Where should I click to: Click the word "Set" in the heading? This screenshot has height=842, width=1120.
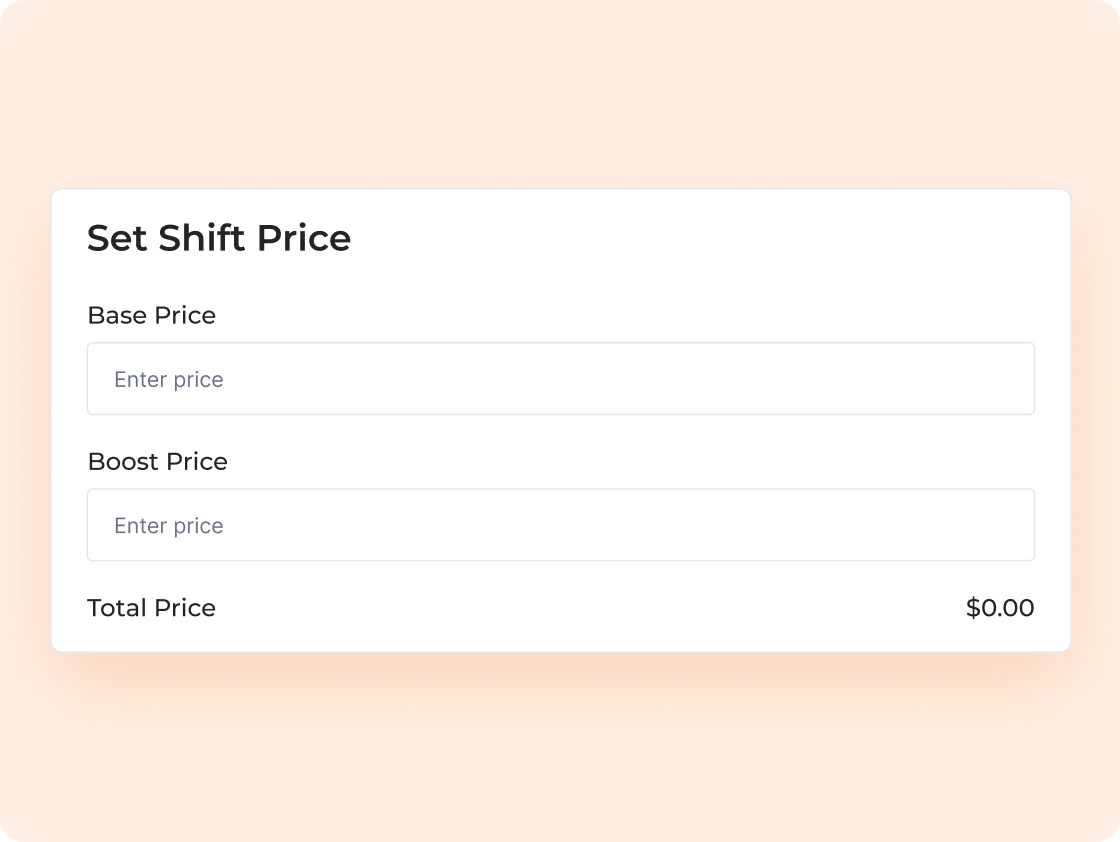click(117, 238)
